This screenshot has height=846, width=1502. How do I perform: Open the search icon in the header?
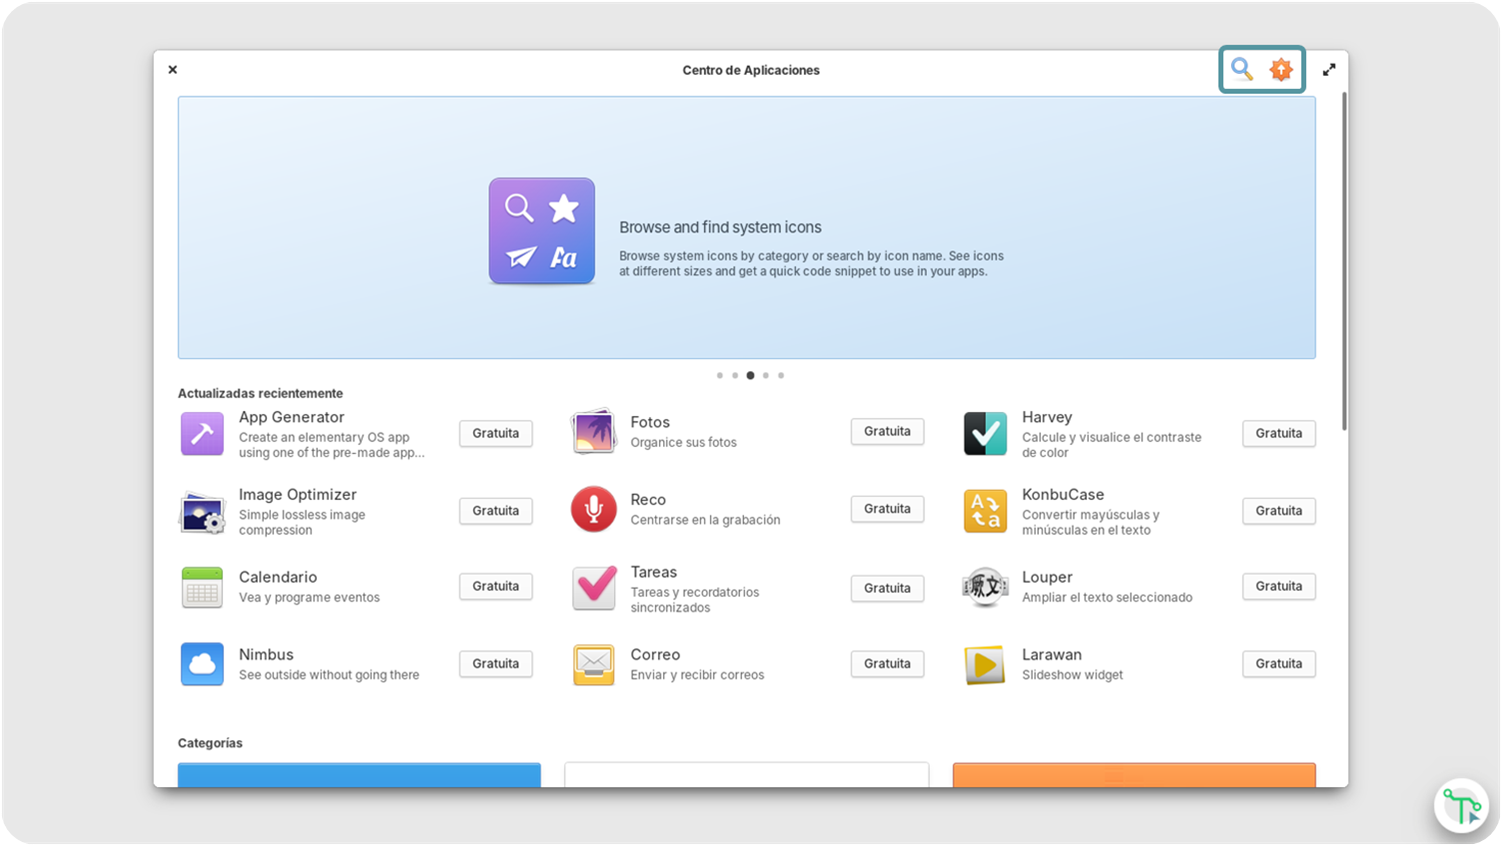(1242, 69)
